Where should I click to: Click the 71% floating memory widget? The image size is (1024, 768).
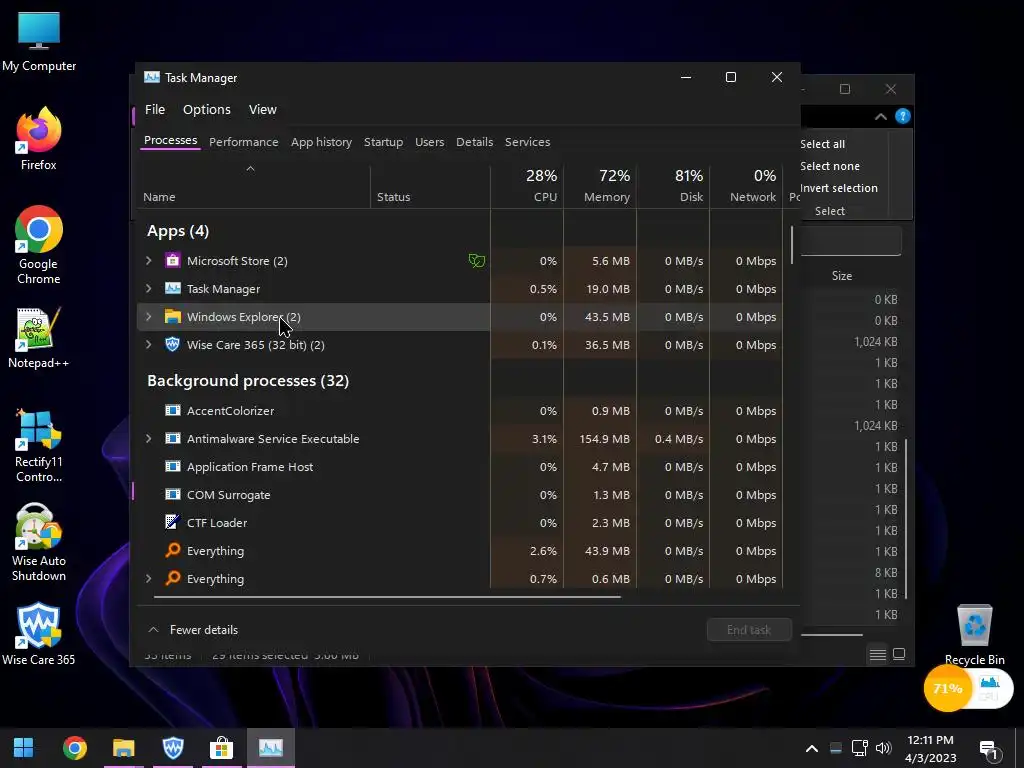[x=947, y=688]
